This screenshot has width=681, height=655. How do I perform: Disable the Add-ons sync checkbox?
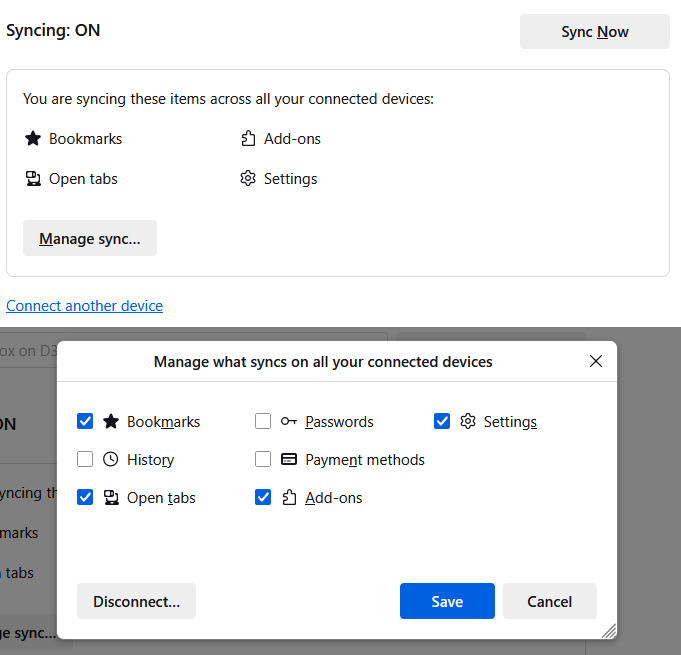pos(263,498)
